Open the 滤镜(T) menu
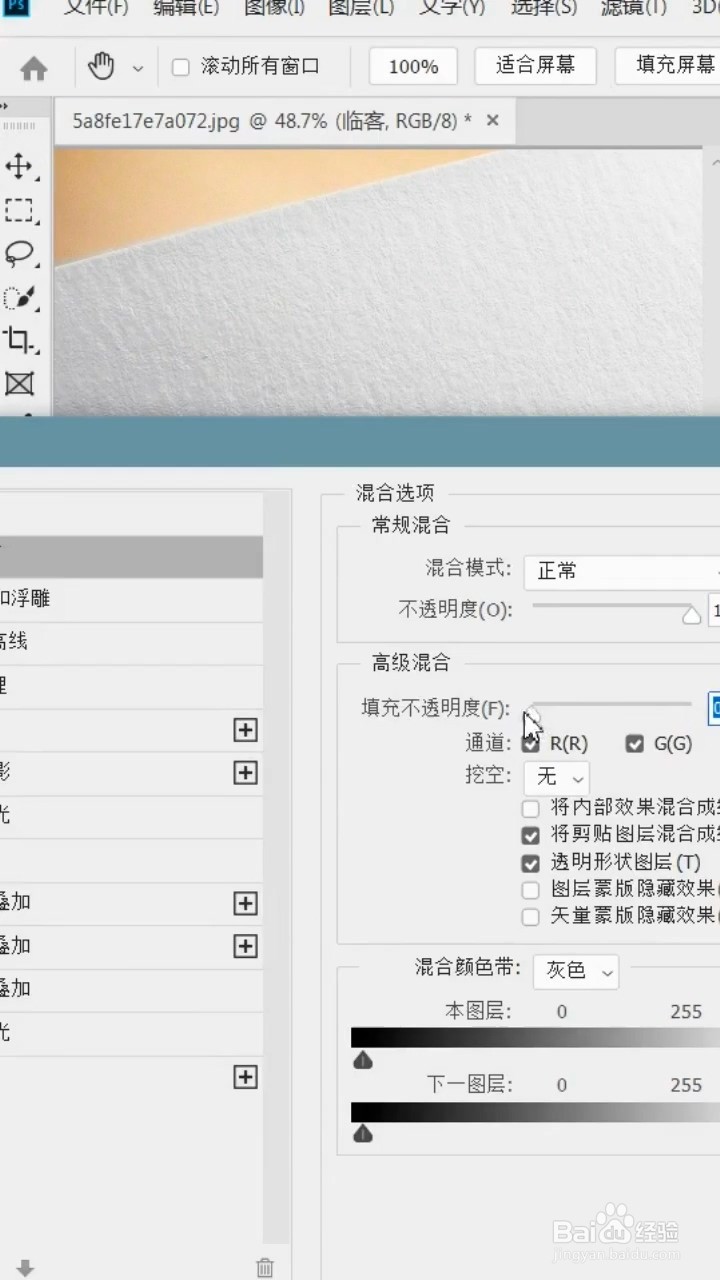720x1280 pixels. 634,9
